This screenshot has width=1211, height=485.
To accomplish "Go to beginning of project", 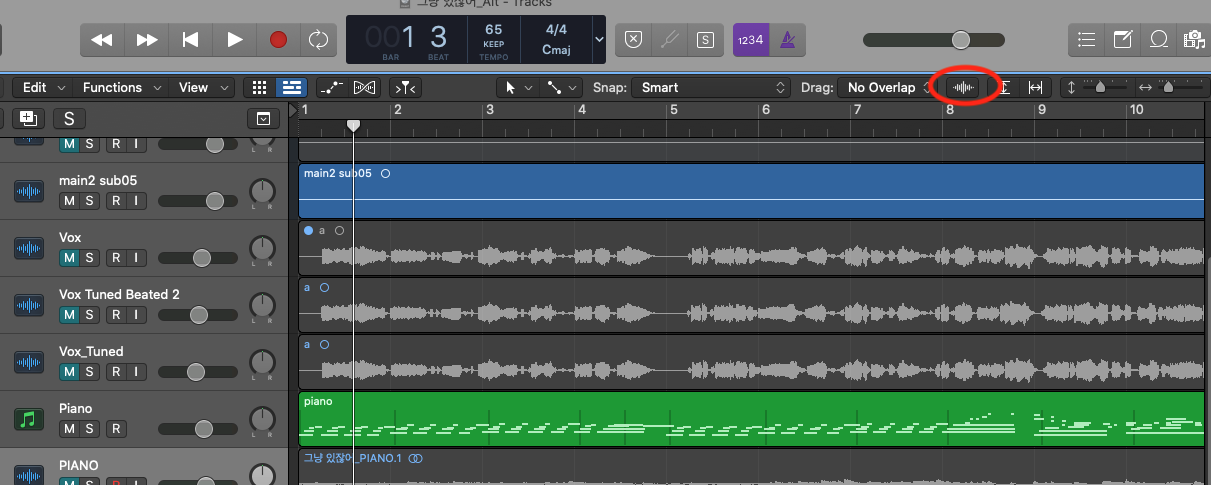I will coord(190,40).
